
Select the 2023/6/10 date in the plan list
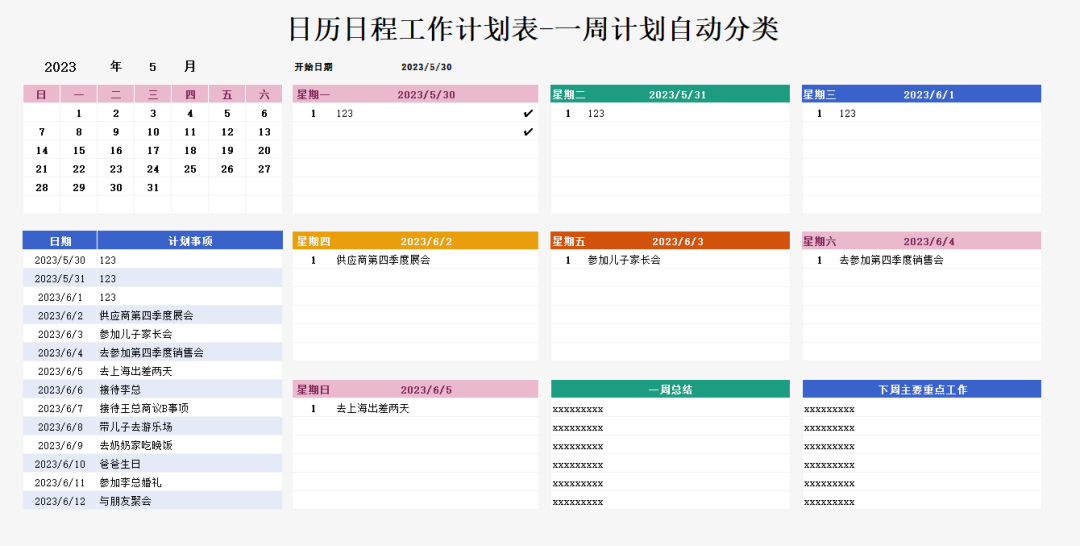point(60,464)
